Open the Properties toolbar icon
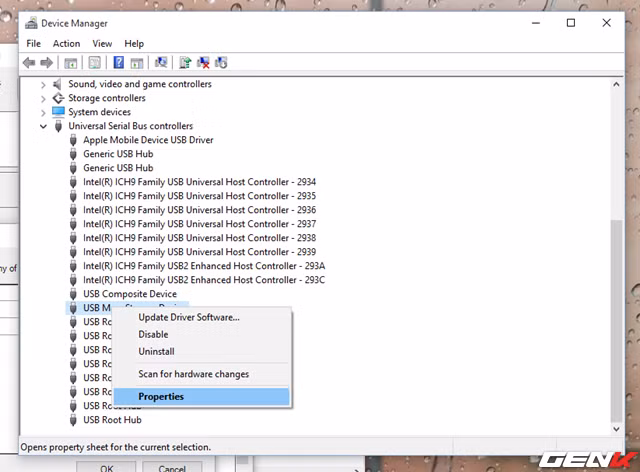The width and height of the screenshot is (640, 472). coord(94,63)
